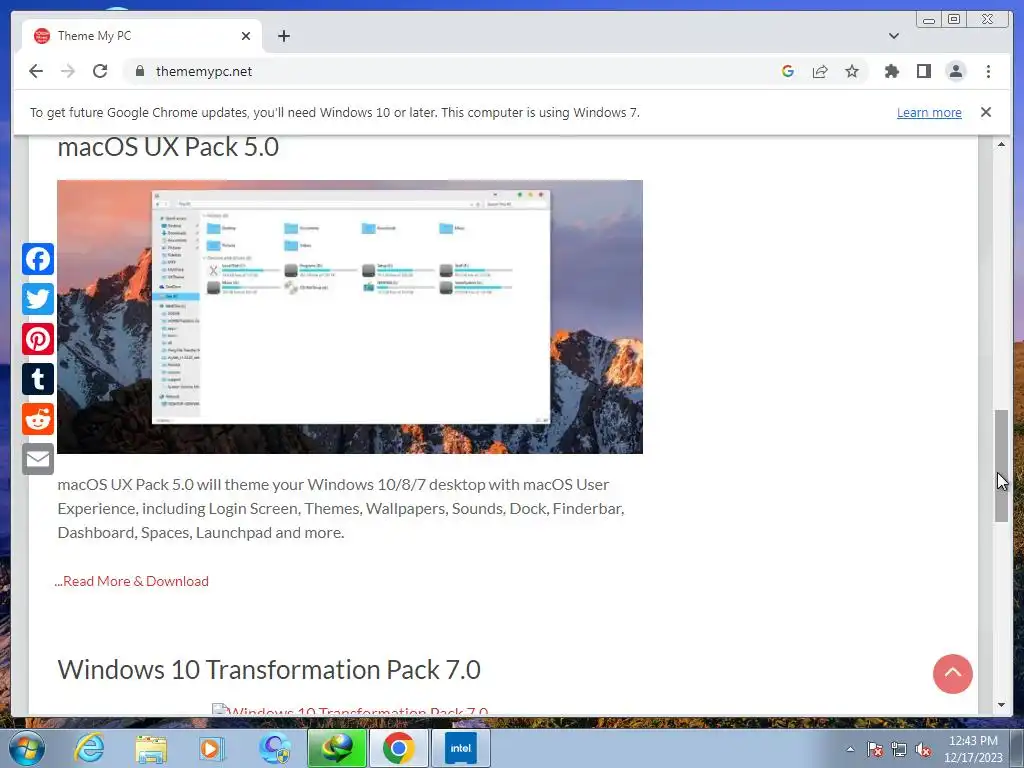The image size is (1024, 768).
Task: Reload the thememypc.net page
Action: (x=100, y=71)
